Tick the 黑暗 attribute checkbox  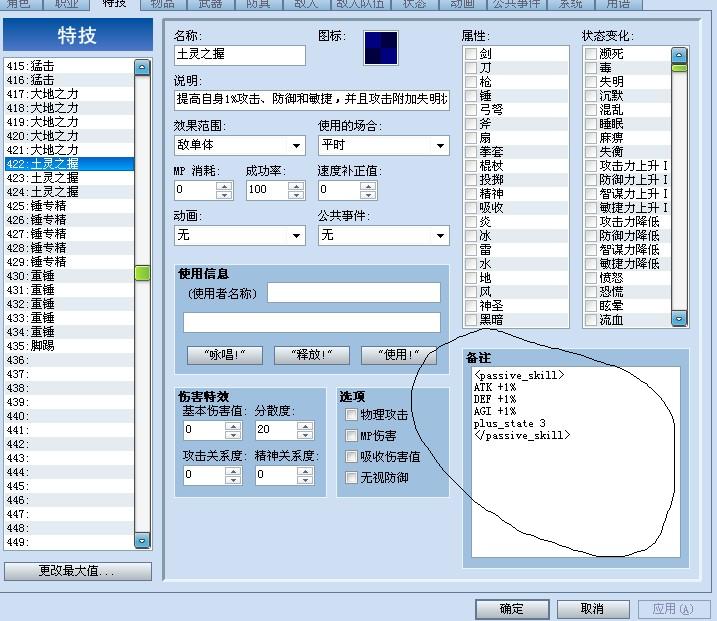pyautogui.click(x=471, y=320)
